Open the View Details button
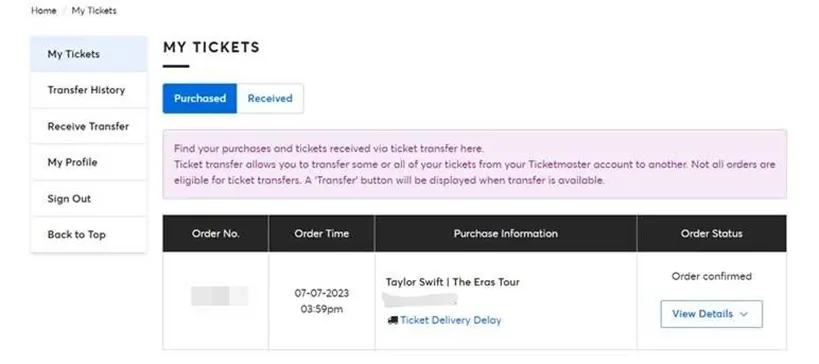The image size is (819, 364). tap(711, 314)
